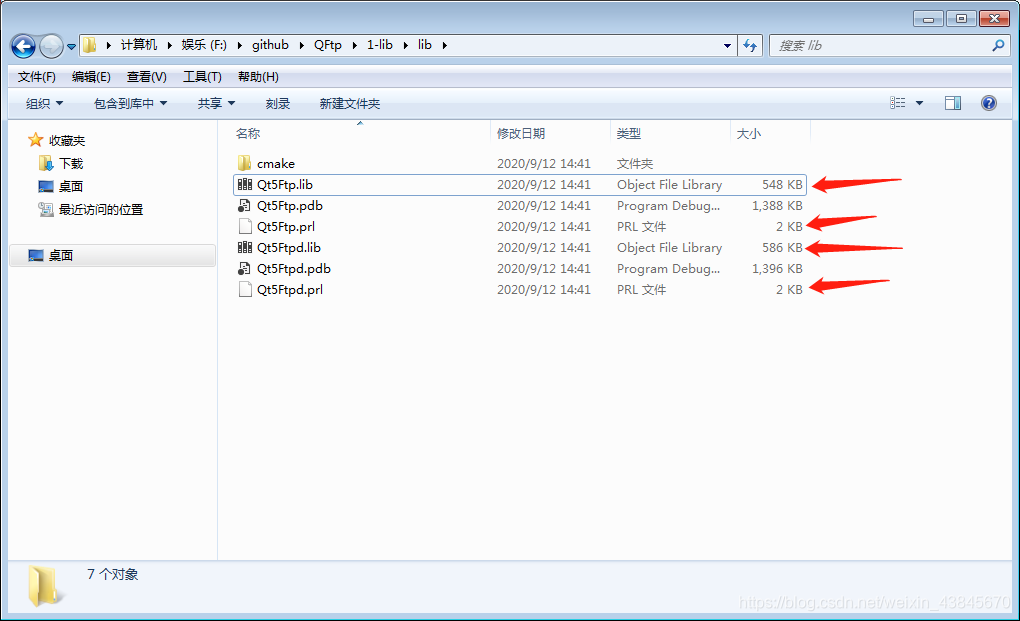Click the Back navigation arrow
The height and width of the screenshot is (621, 1020).
click(x=23, y=46)
